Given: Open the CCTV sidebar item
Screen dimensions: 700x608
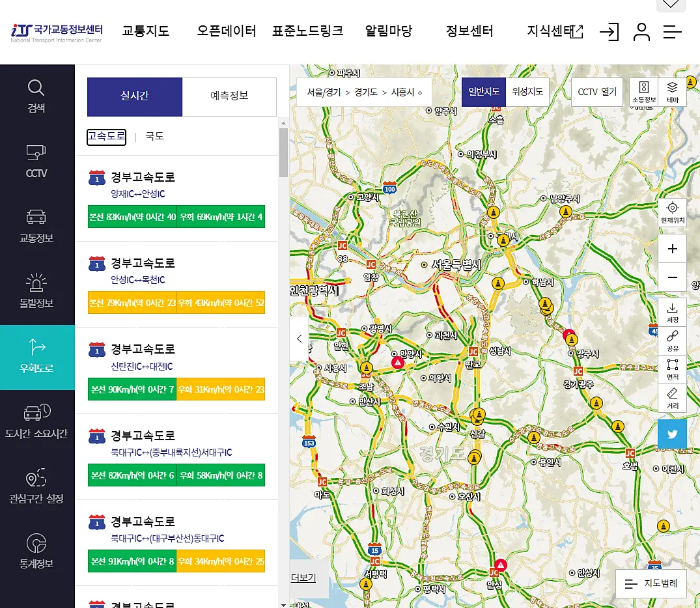Looking at the screenshot, I should [37, 162].
